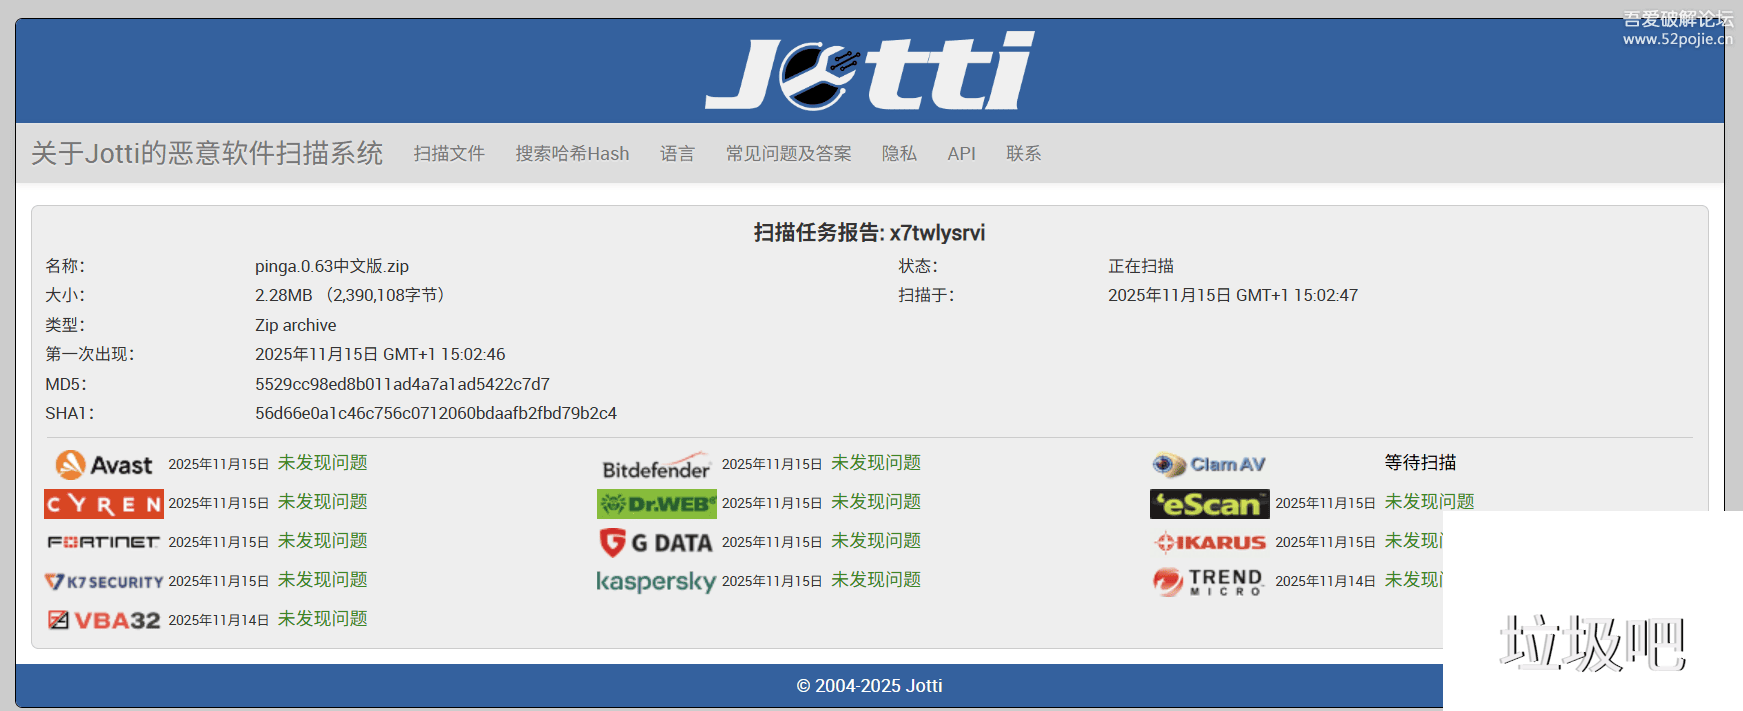Click the 关于Jotti的恶意软件扫描系统 site title
The image size is (1743, 711).
tap(207, 153)
